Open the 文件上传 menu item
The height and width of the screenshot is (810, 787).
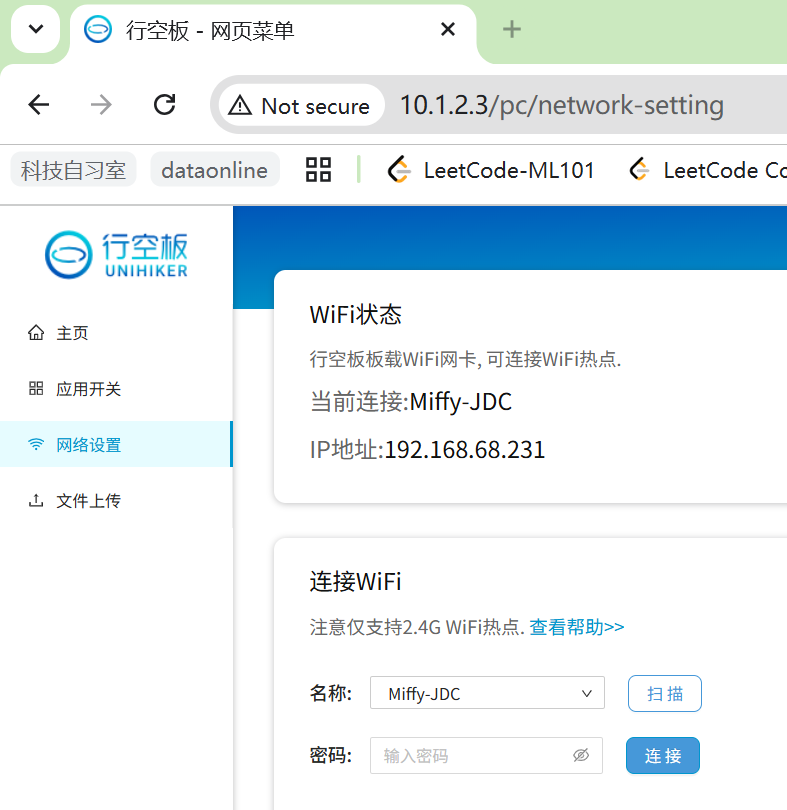[88, 501]
